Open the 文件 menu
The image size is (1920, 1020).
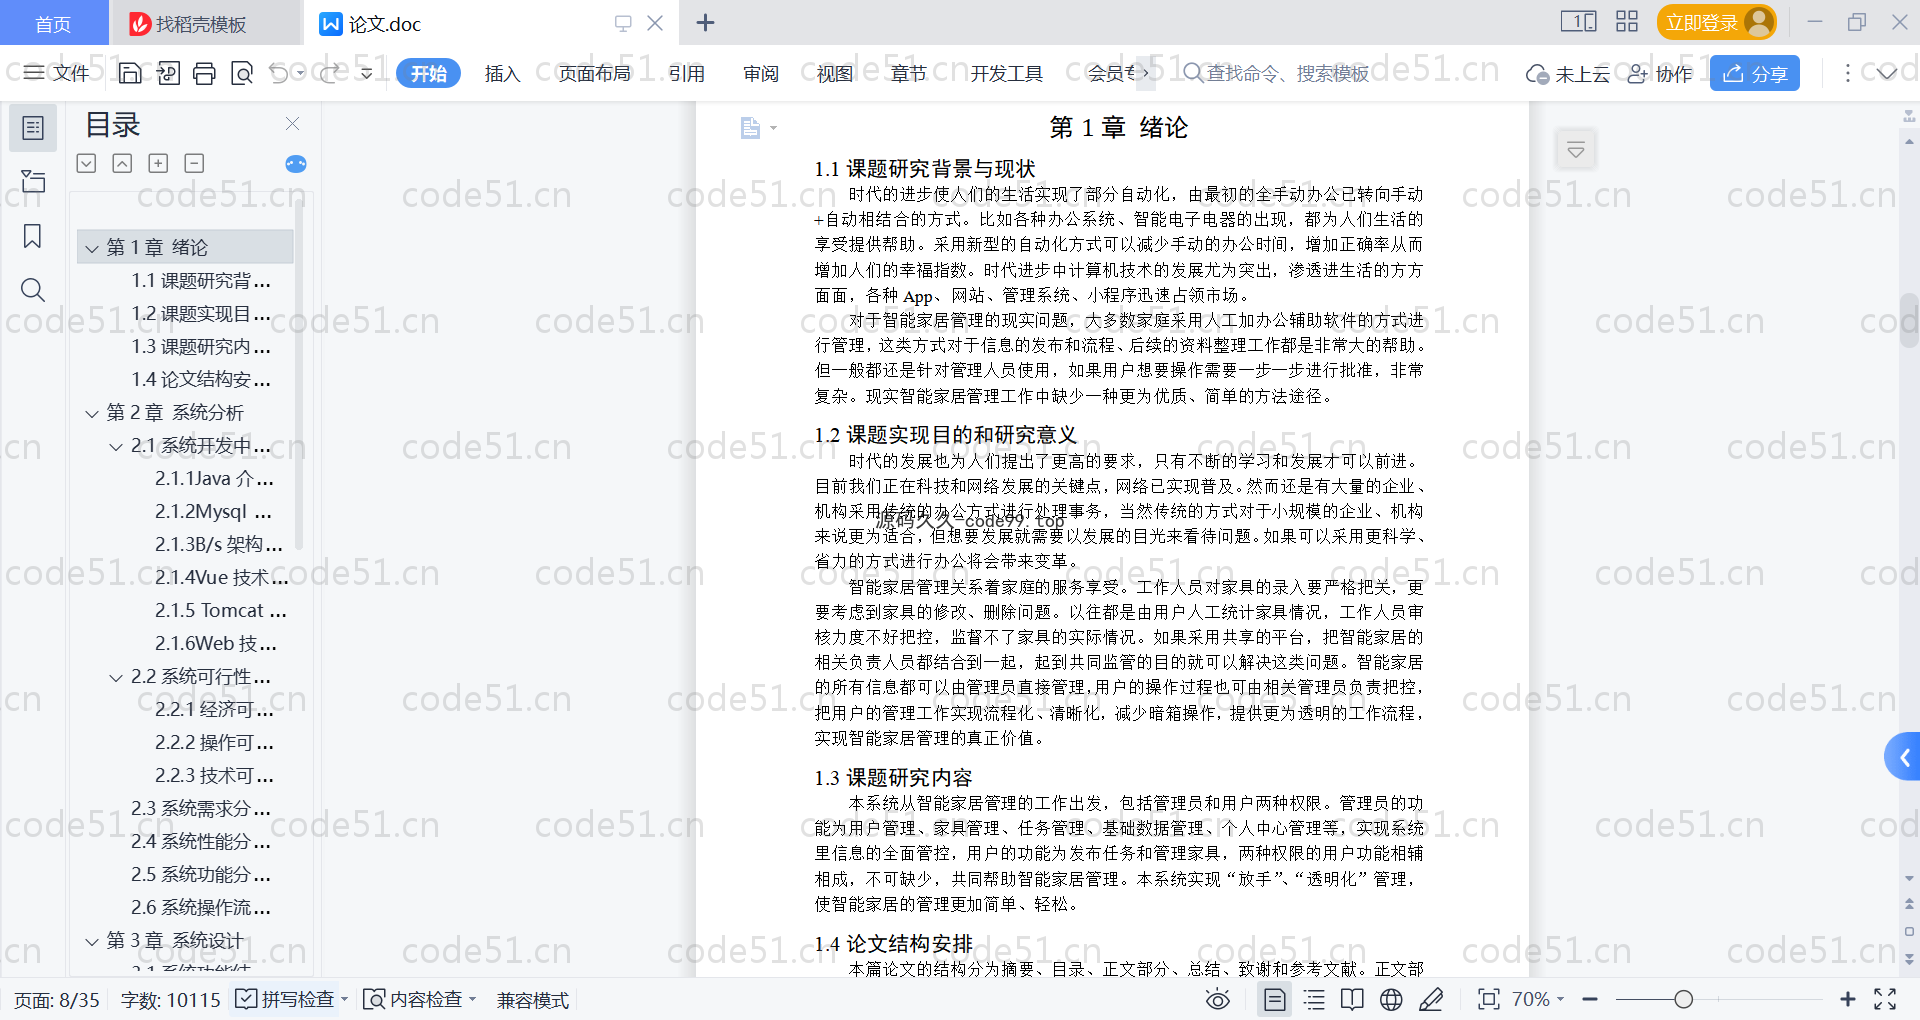57,73
